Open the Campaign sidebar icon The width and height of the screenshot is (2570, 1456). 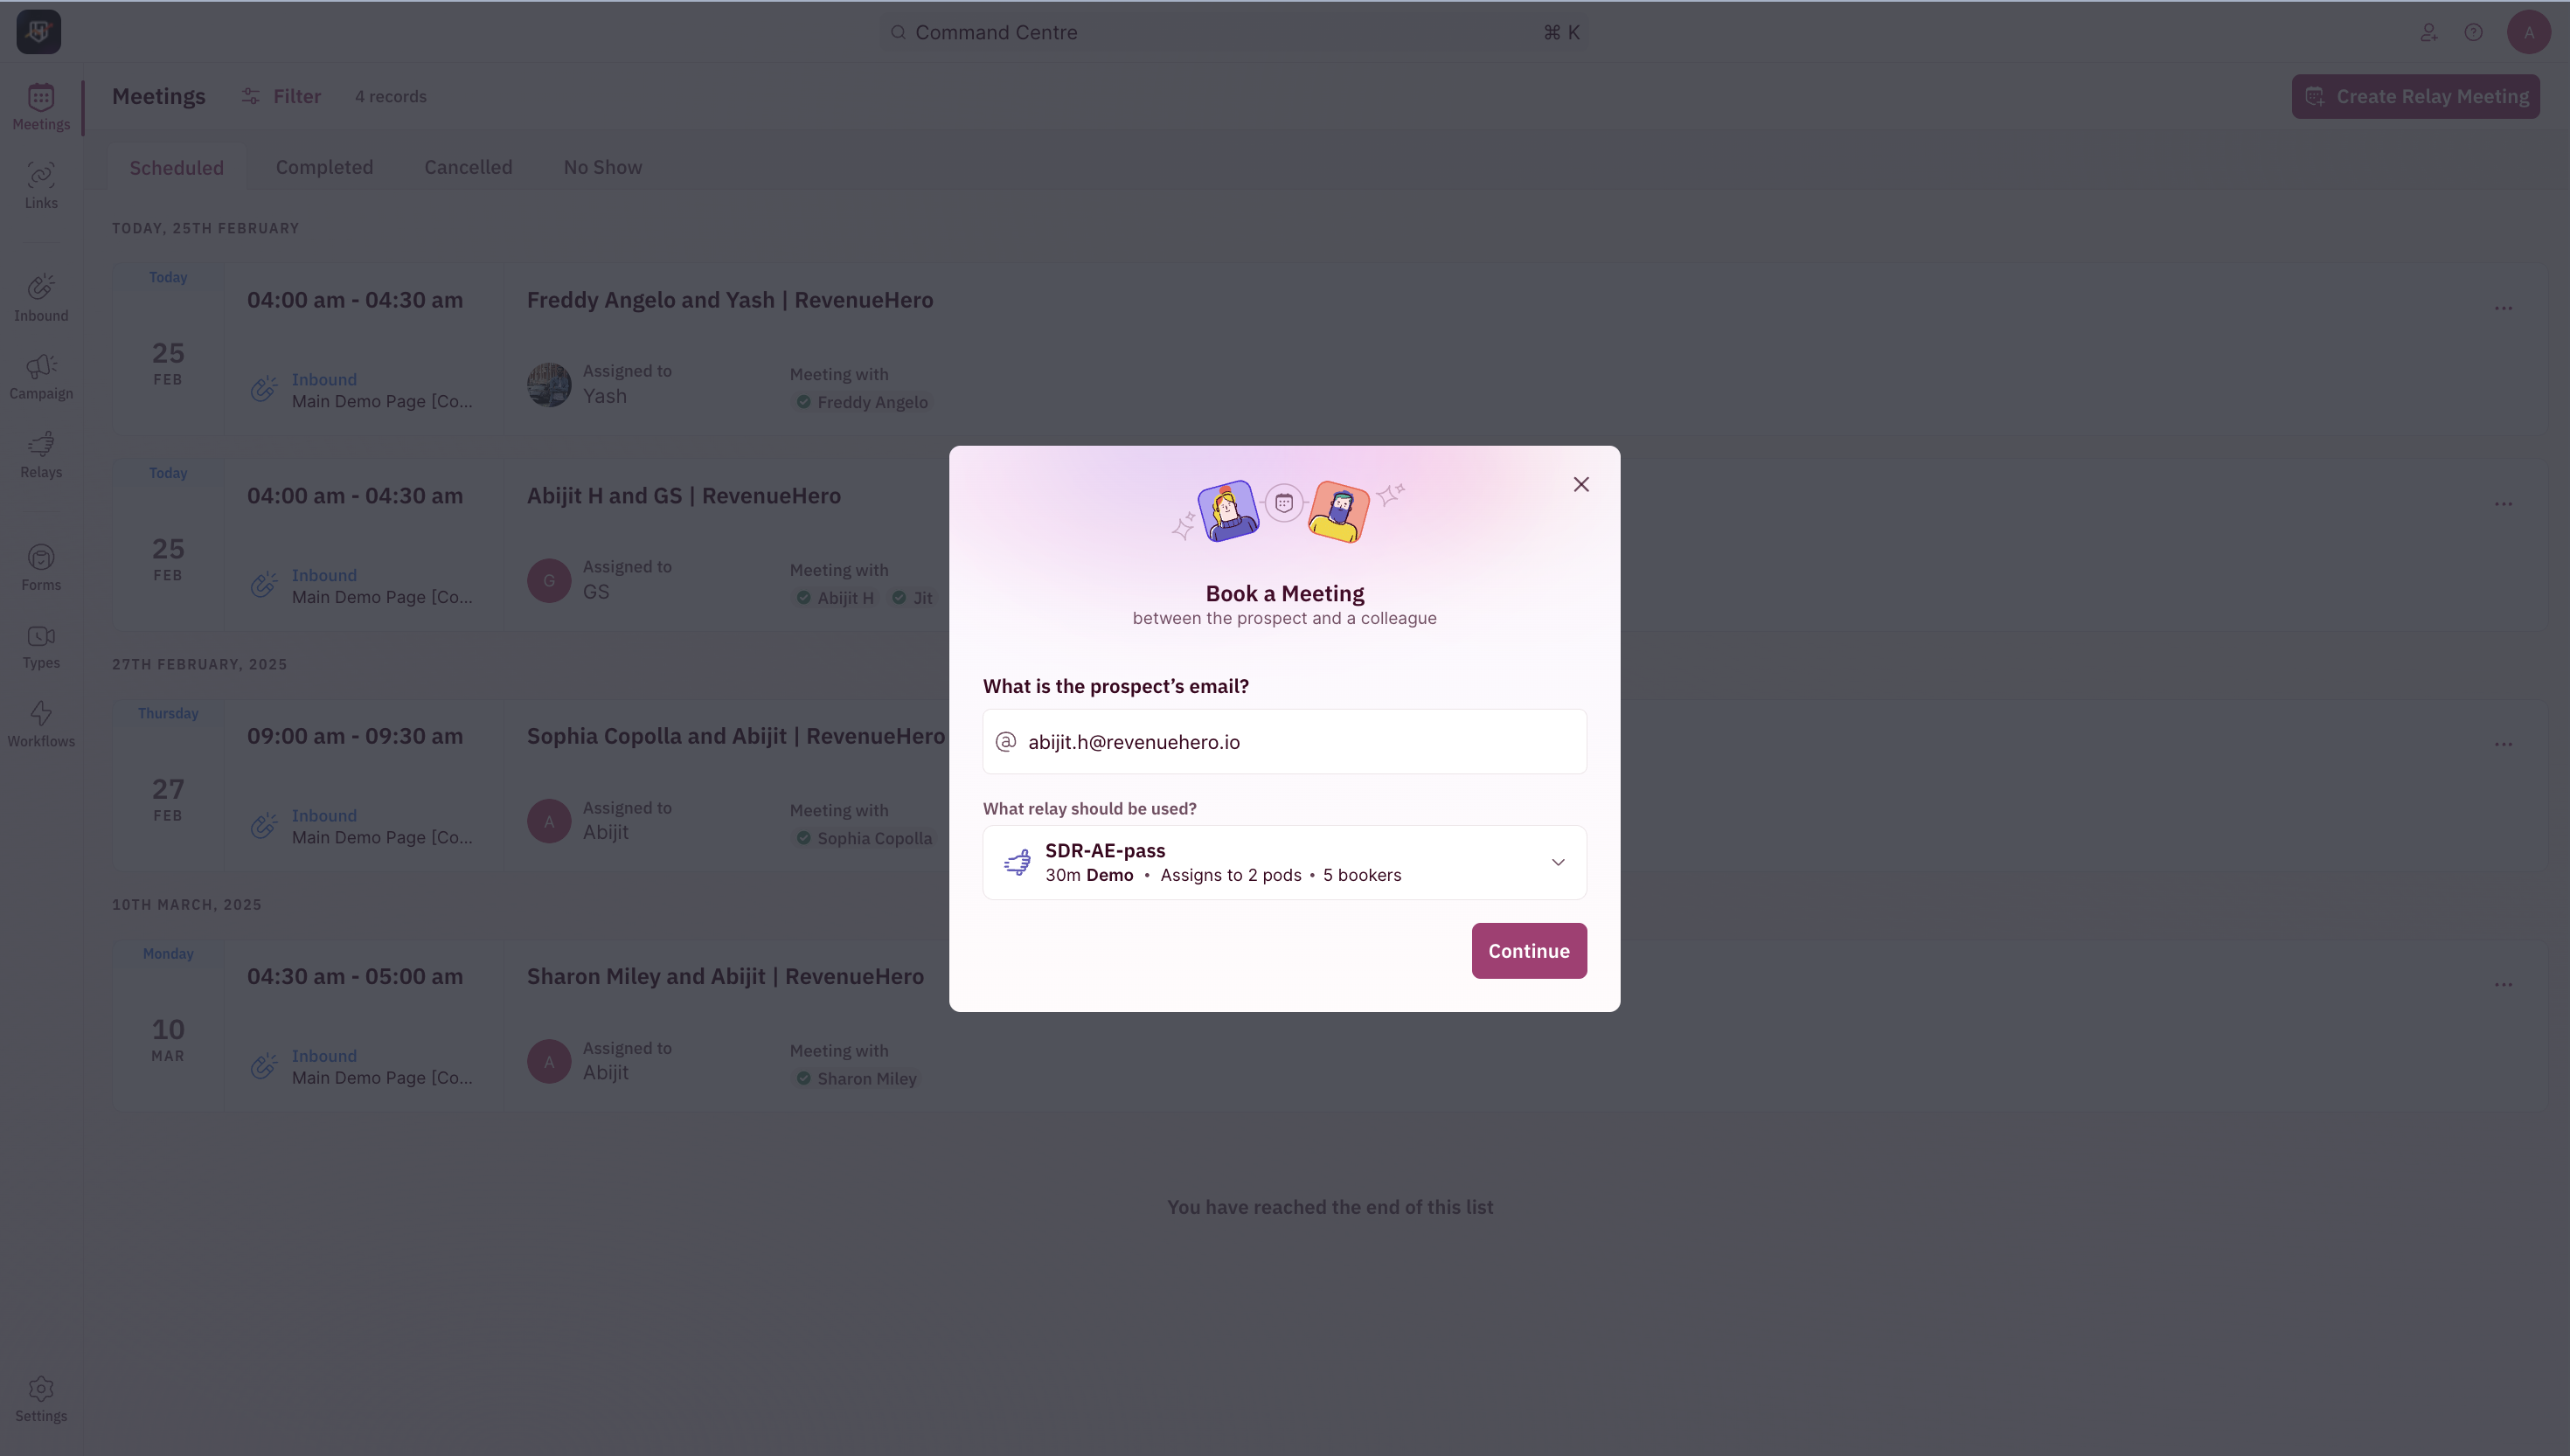[41, 377]
